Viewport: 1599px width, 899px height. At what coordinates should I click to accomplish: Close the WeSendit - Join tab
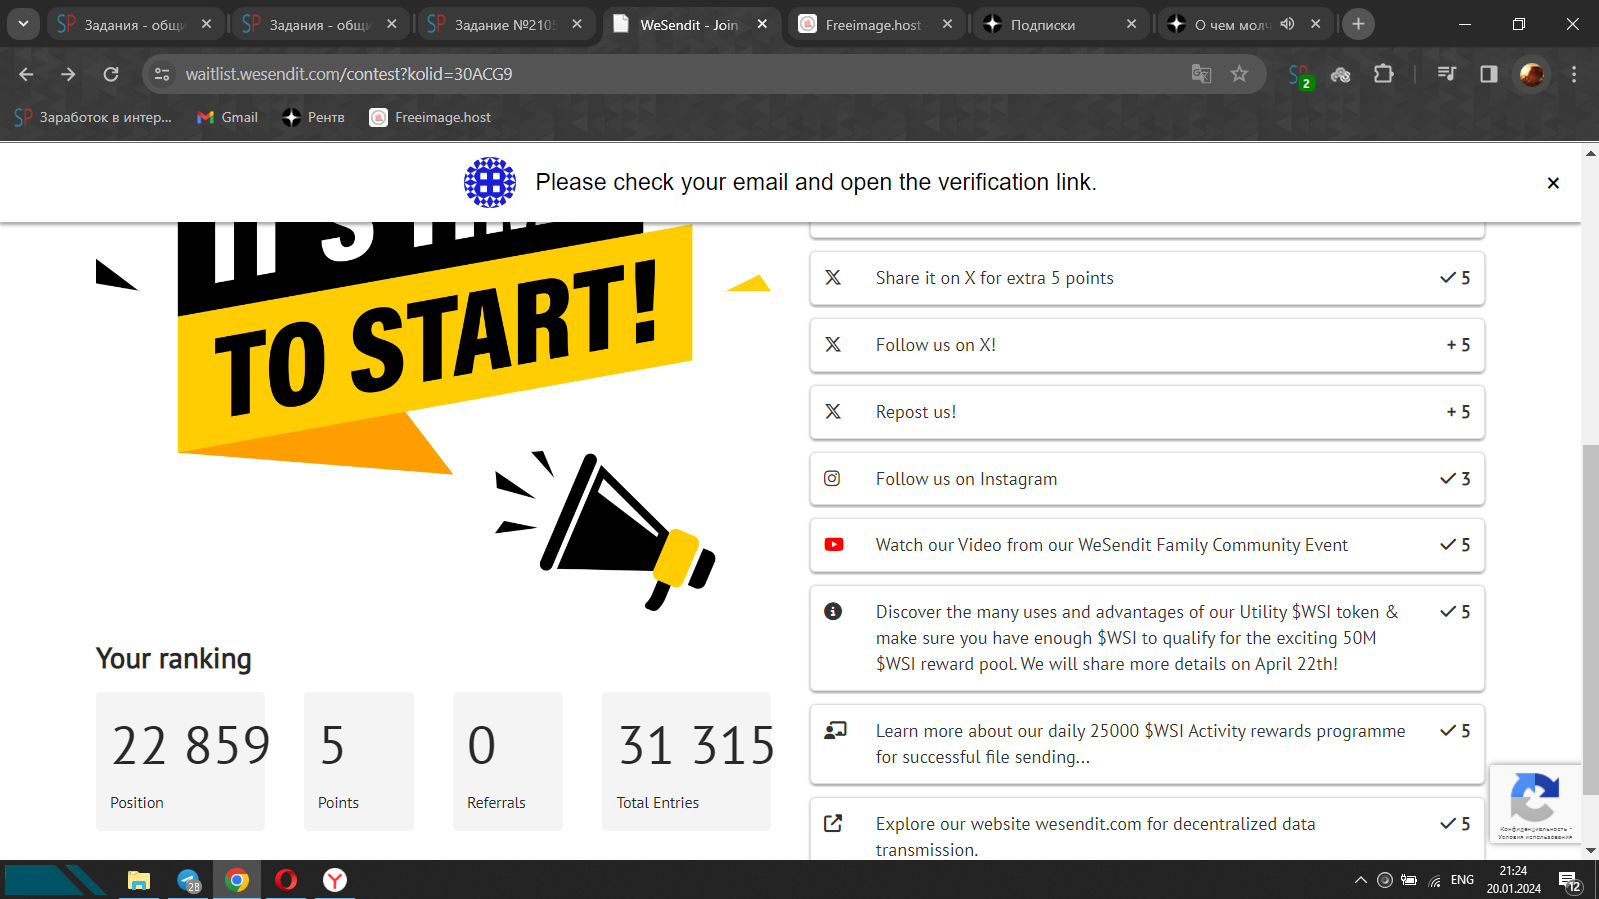(762, 24)
